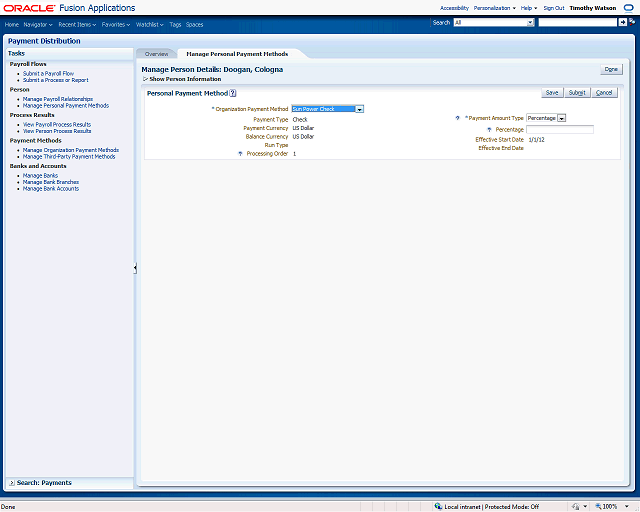Click the Percentage input field
This screenshot has height=512, width=640.
(559, 129)
